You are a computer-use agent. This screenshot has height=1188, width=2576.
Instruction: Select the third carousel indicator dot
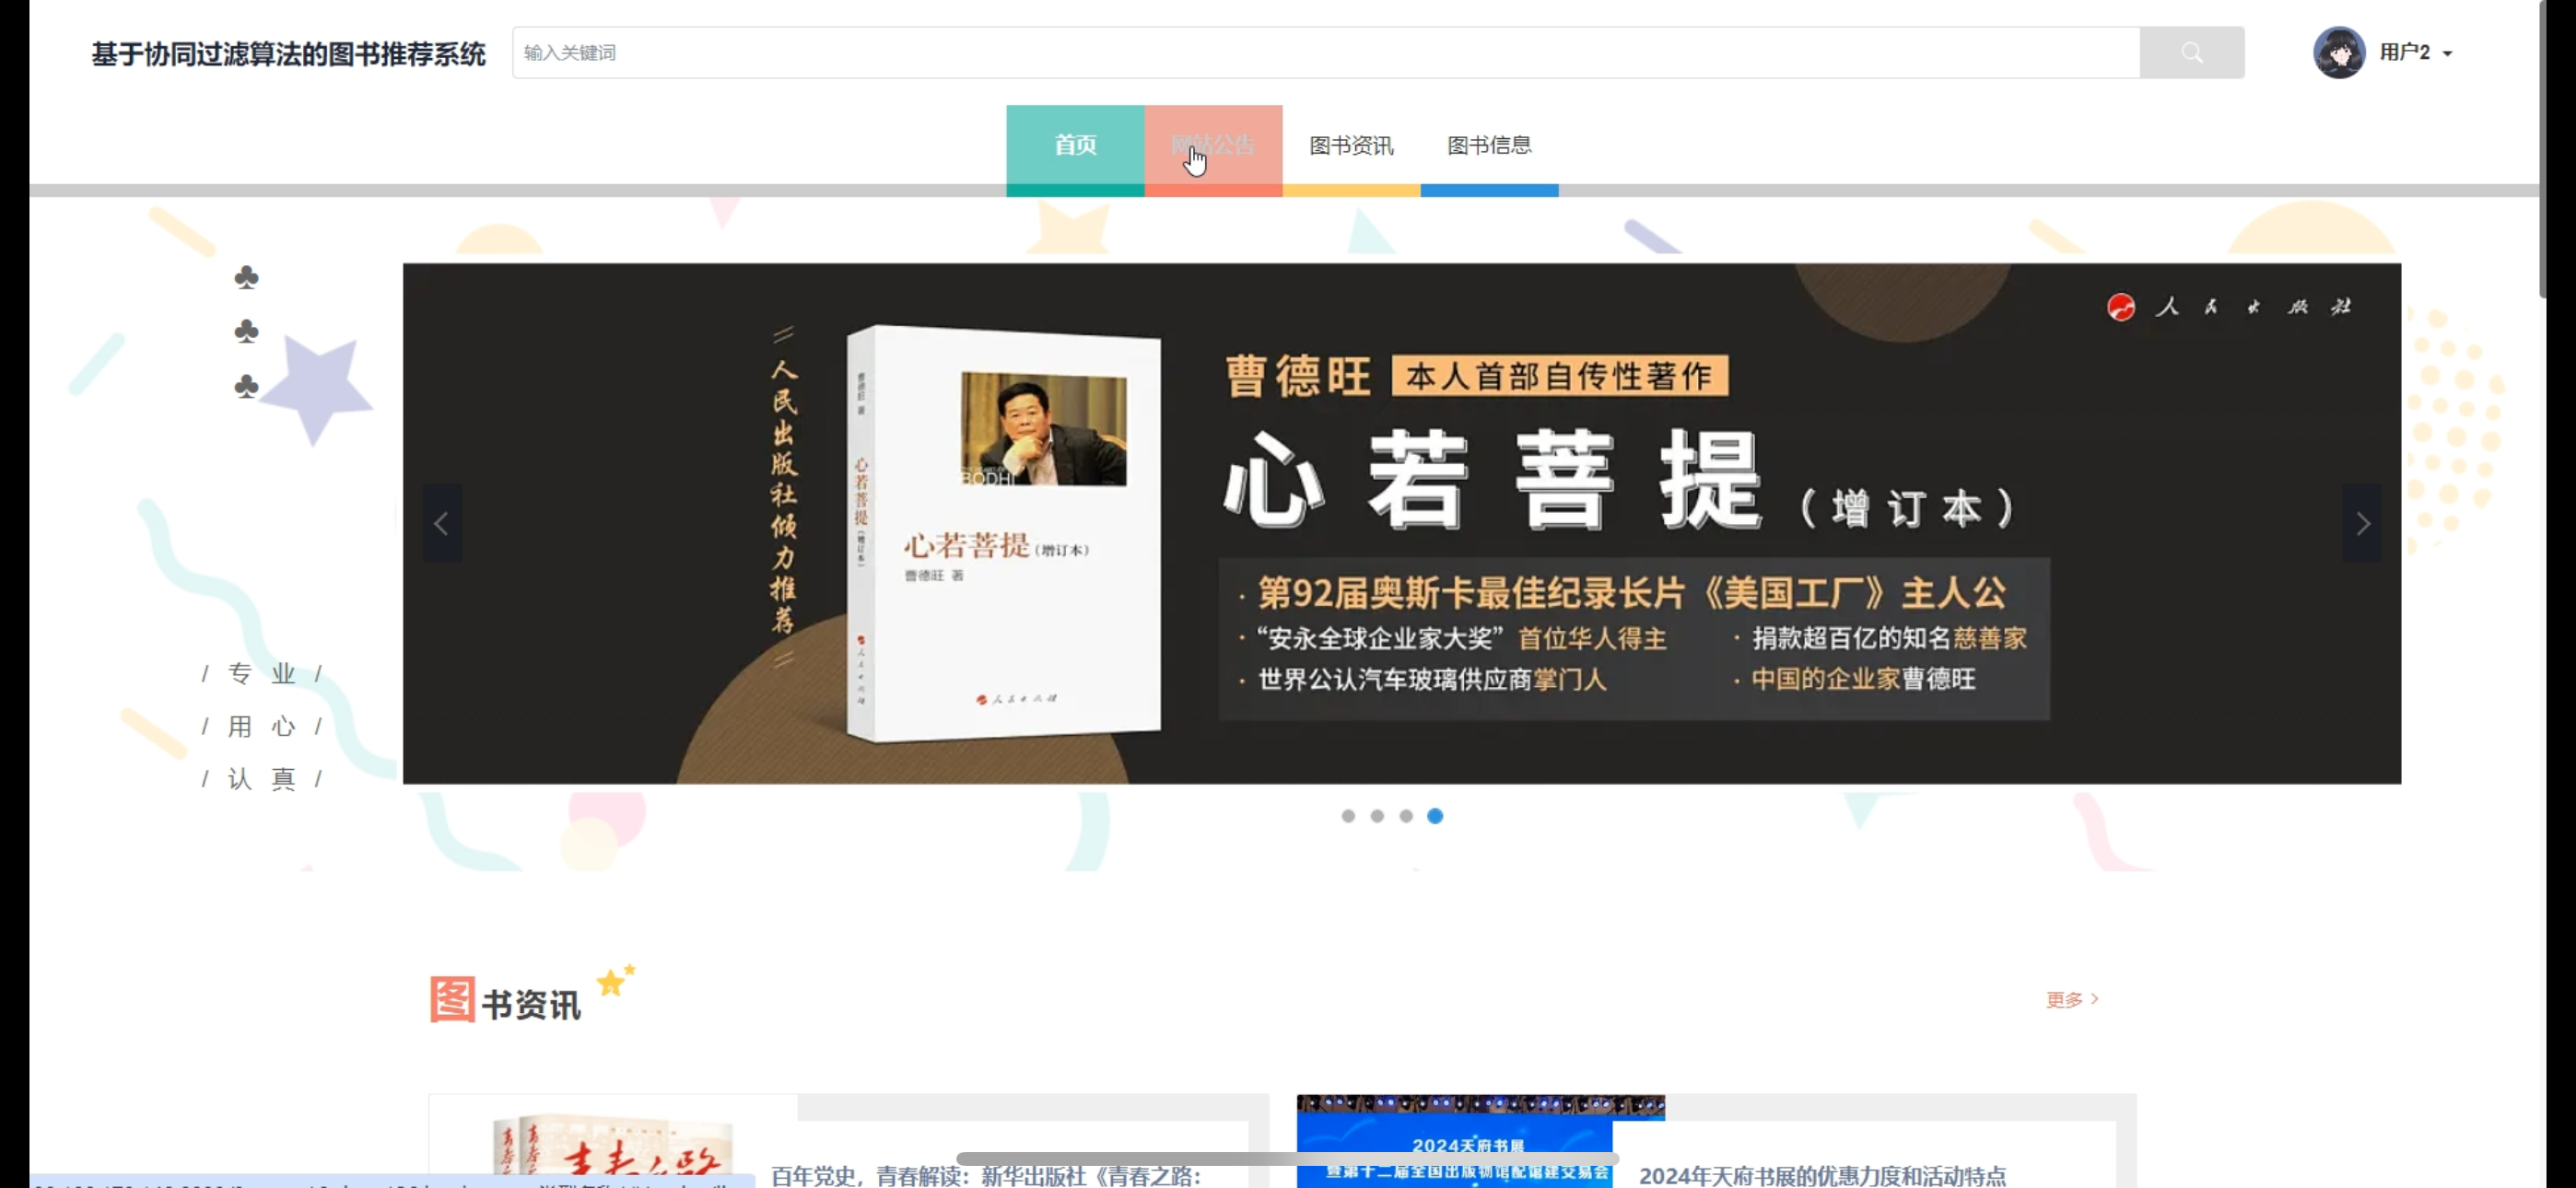(x=1406, y=816)
